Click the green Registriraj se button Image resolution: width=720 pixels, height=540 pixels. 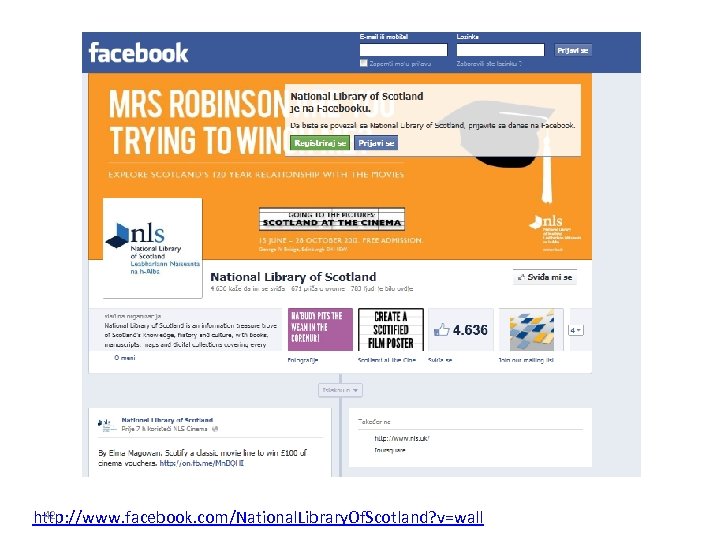coord(320,143)
